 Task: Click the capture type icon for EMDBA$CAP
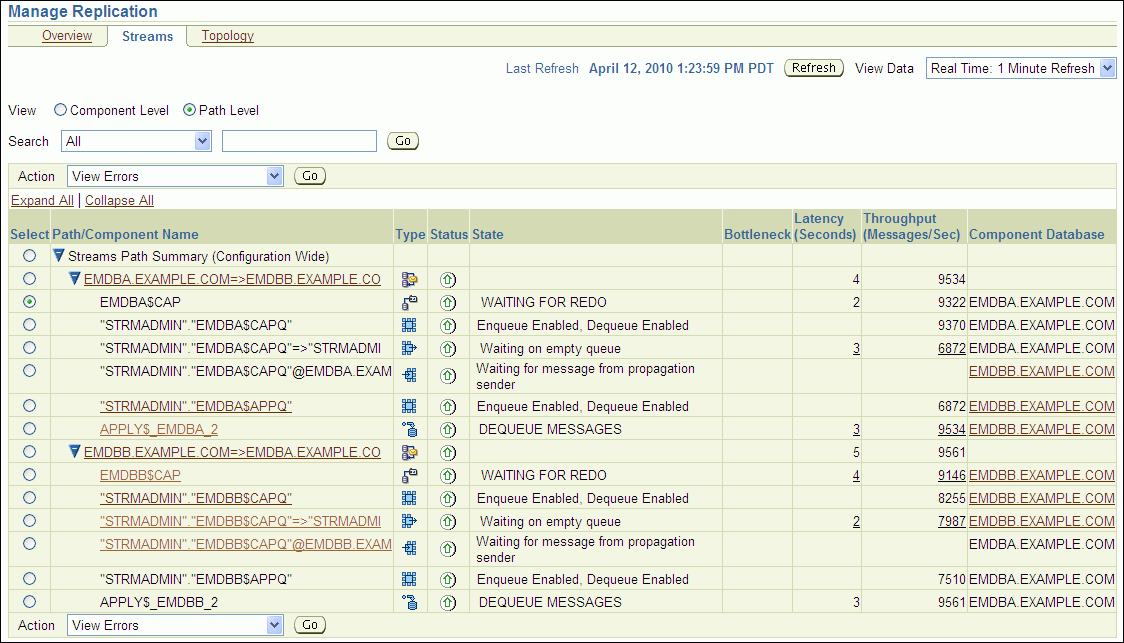(x=408, y=302)
